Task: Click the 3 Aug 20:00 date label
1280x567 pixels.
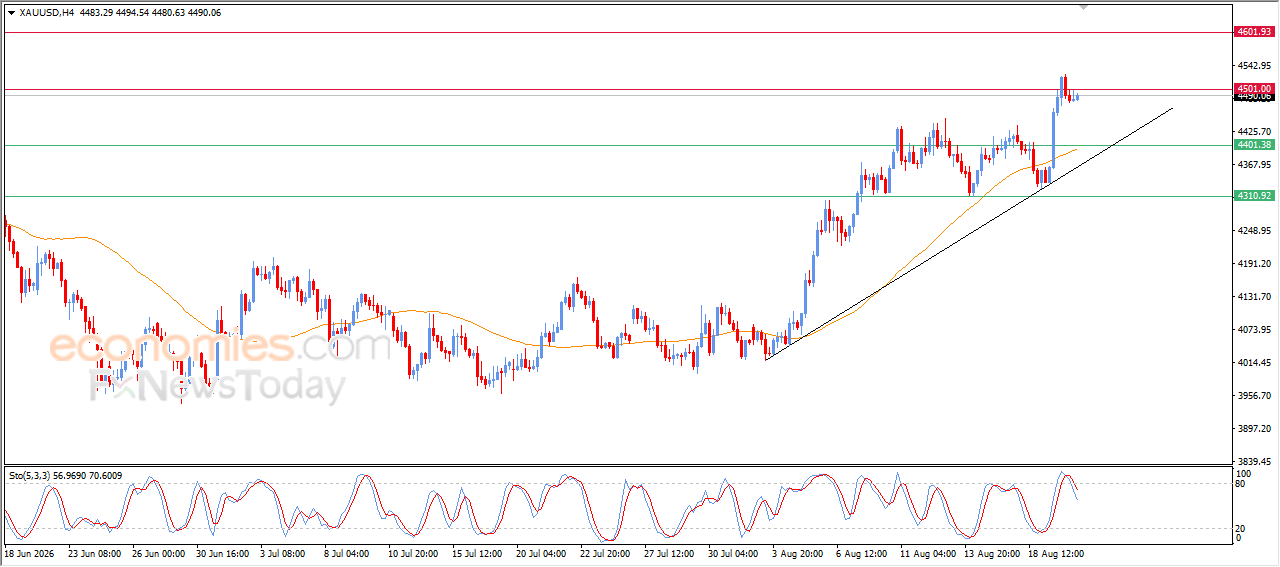Action: (x=795, y=552)
